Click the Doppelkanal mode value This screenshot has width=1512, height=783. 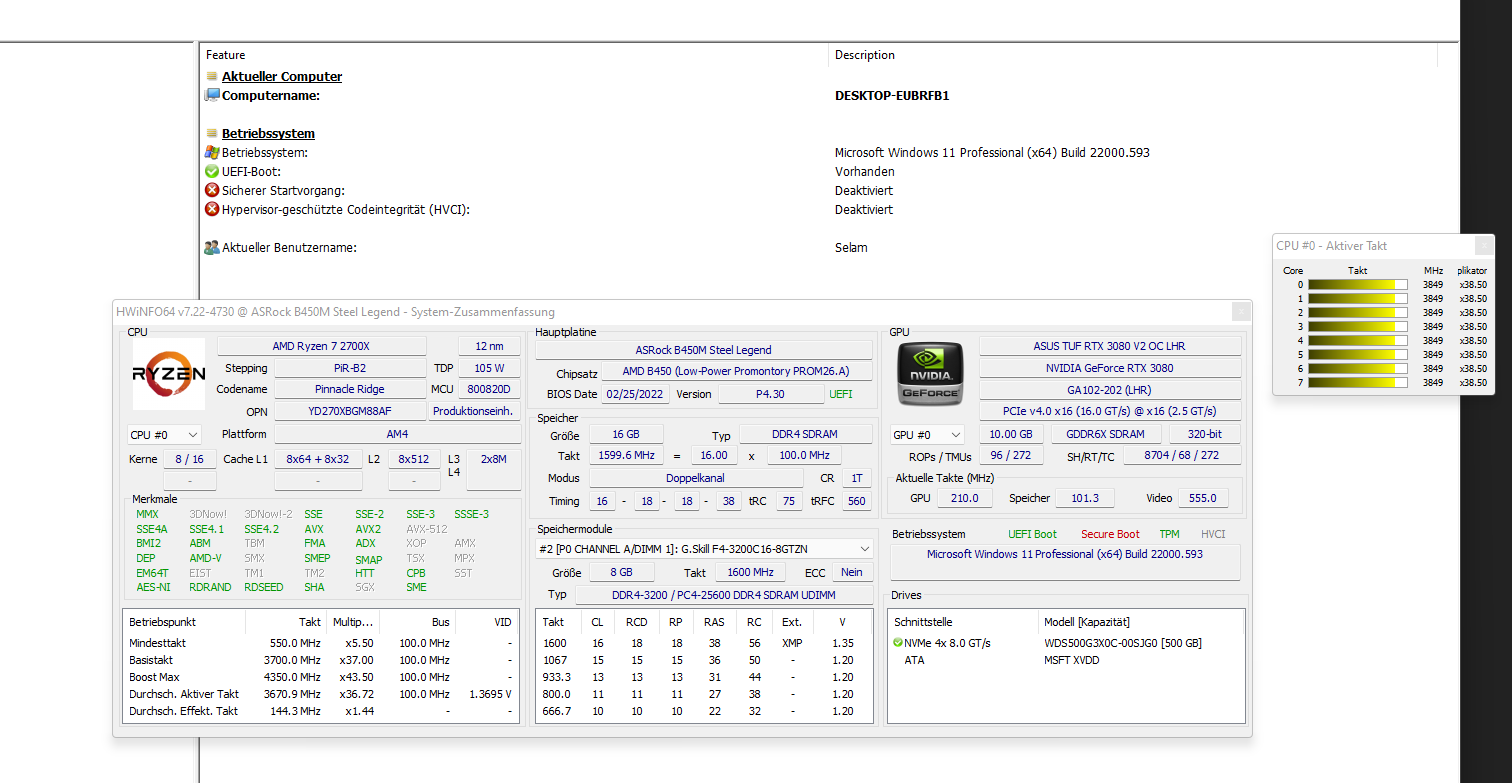(695, 478)
